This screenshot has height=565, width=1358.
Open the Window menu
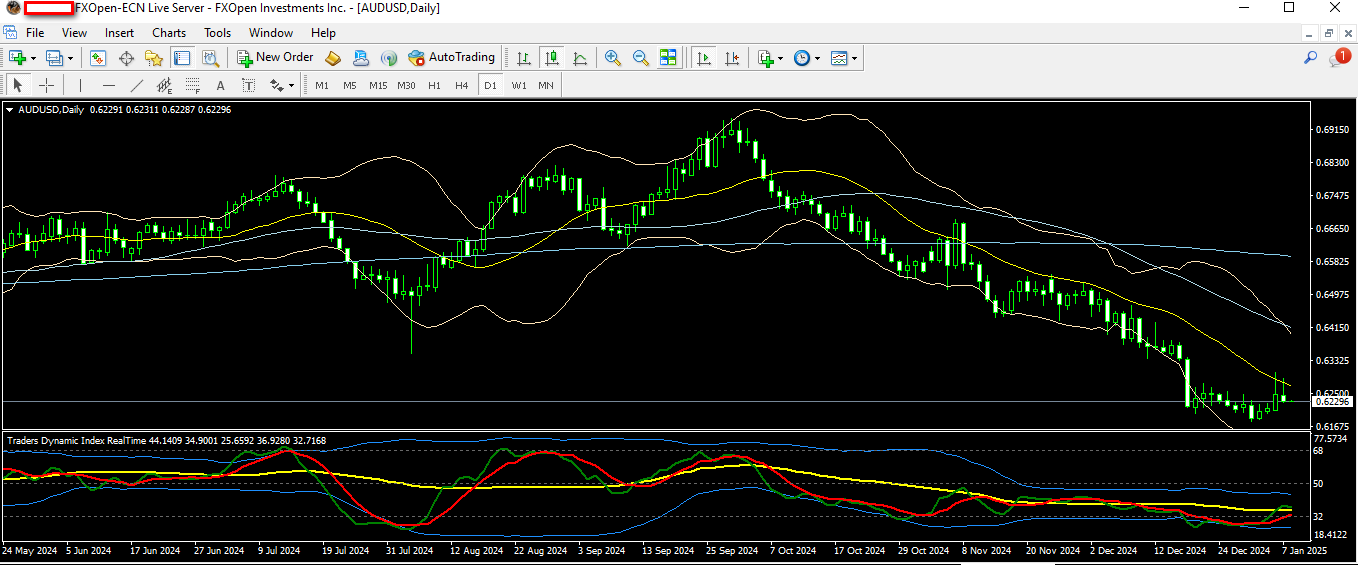pyautogui.click(x=271, y=33)
